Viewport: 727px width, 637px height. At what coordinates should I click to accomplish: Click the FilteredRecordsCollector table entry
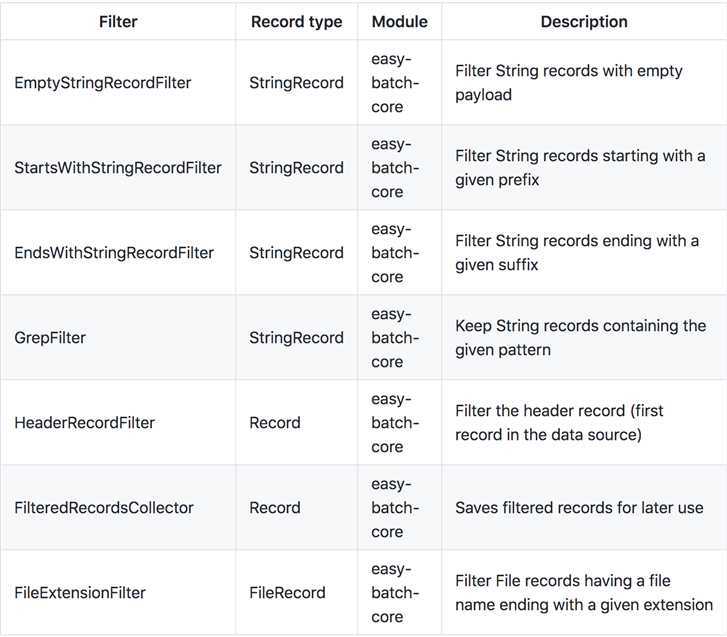tap(104, 508)
